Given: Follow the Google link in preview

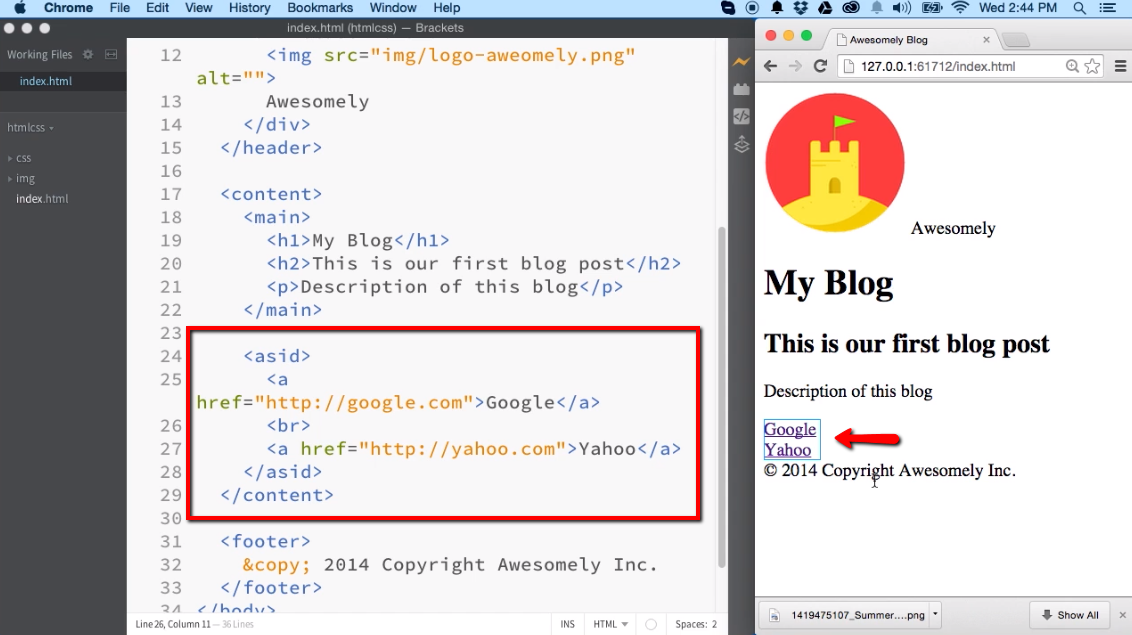Looking at the screenshot, I should tap(790, 429).
